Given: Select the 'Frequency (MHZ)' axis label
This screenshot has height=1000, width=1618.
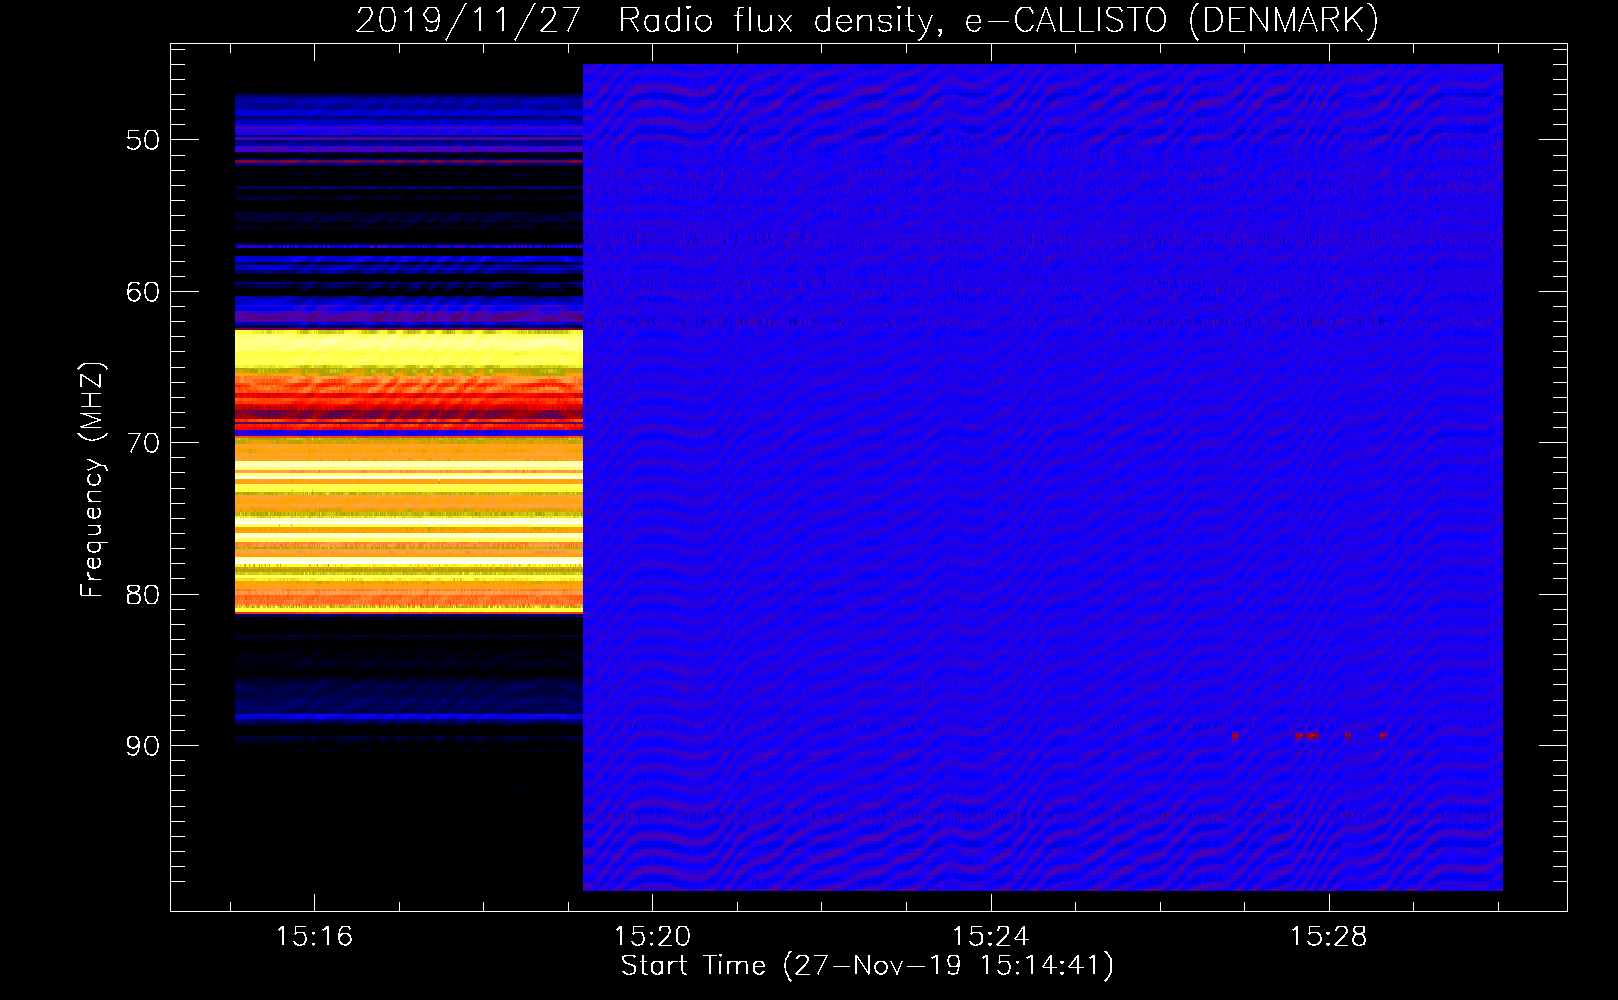Looking at the screenshot, I should click(x=91, y=480).
